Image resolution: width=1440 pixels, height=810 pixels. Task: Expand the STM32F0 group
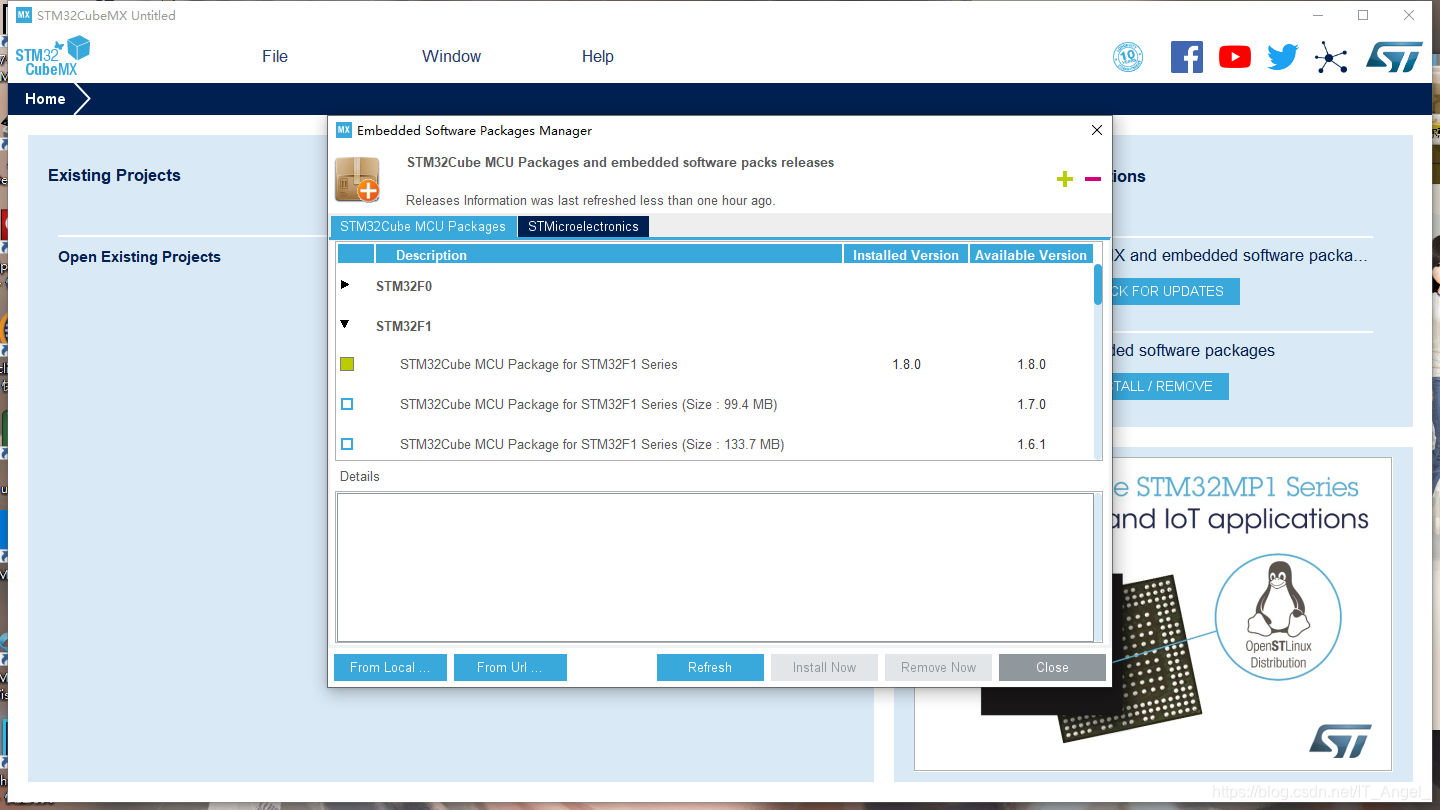coord(345,285)
